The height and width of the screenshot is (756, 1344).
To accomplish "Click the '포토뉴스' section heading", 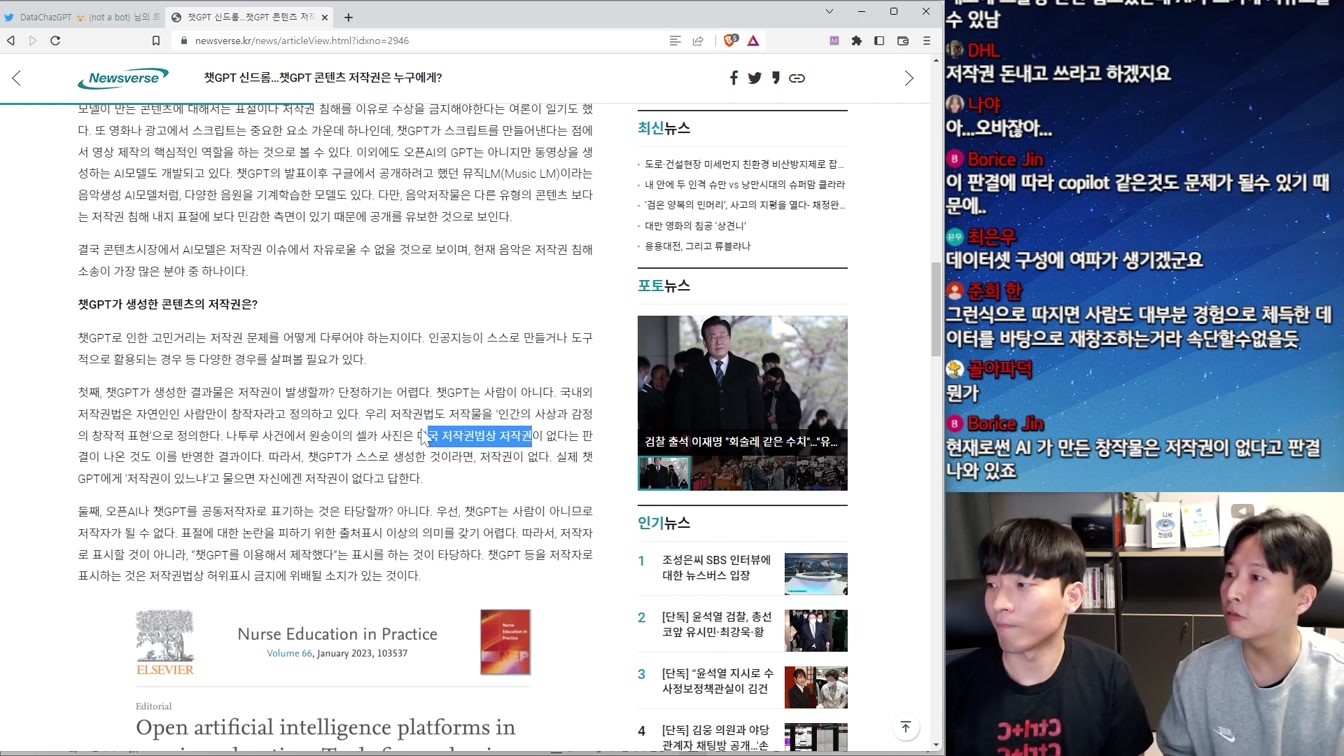I will coord(664,286).
